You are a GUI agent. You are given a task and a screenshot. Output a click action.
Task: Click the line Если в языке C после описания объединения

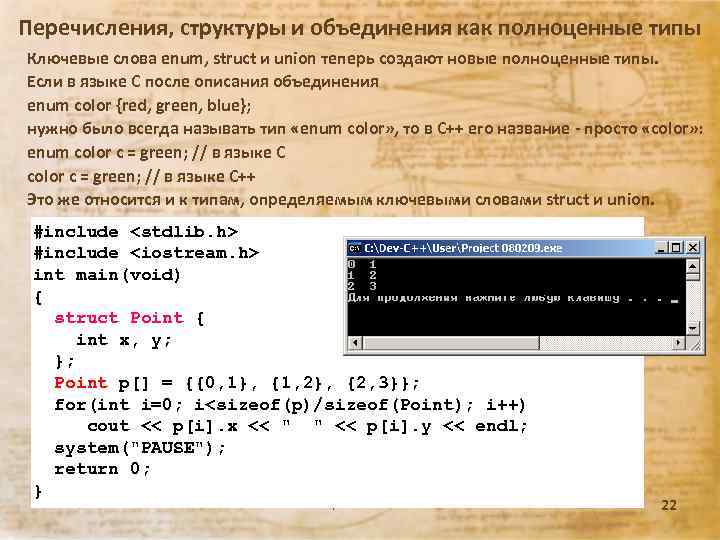pyautogui.click(x=202, y=82)
